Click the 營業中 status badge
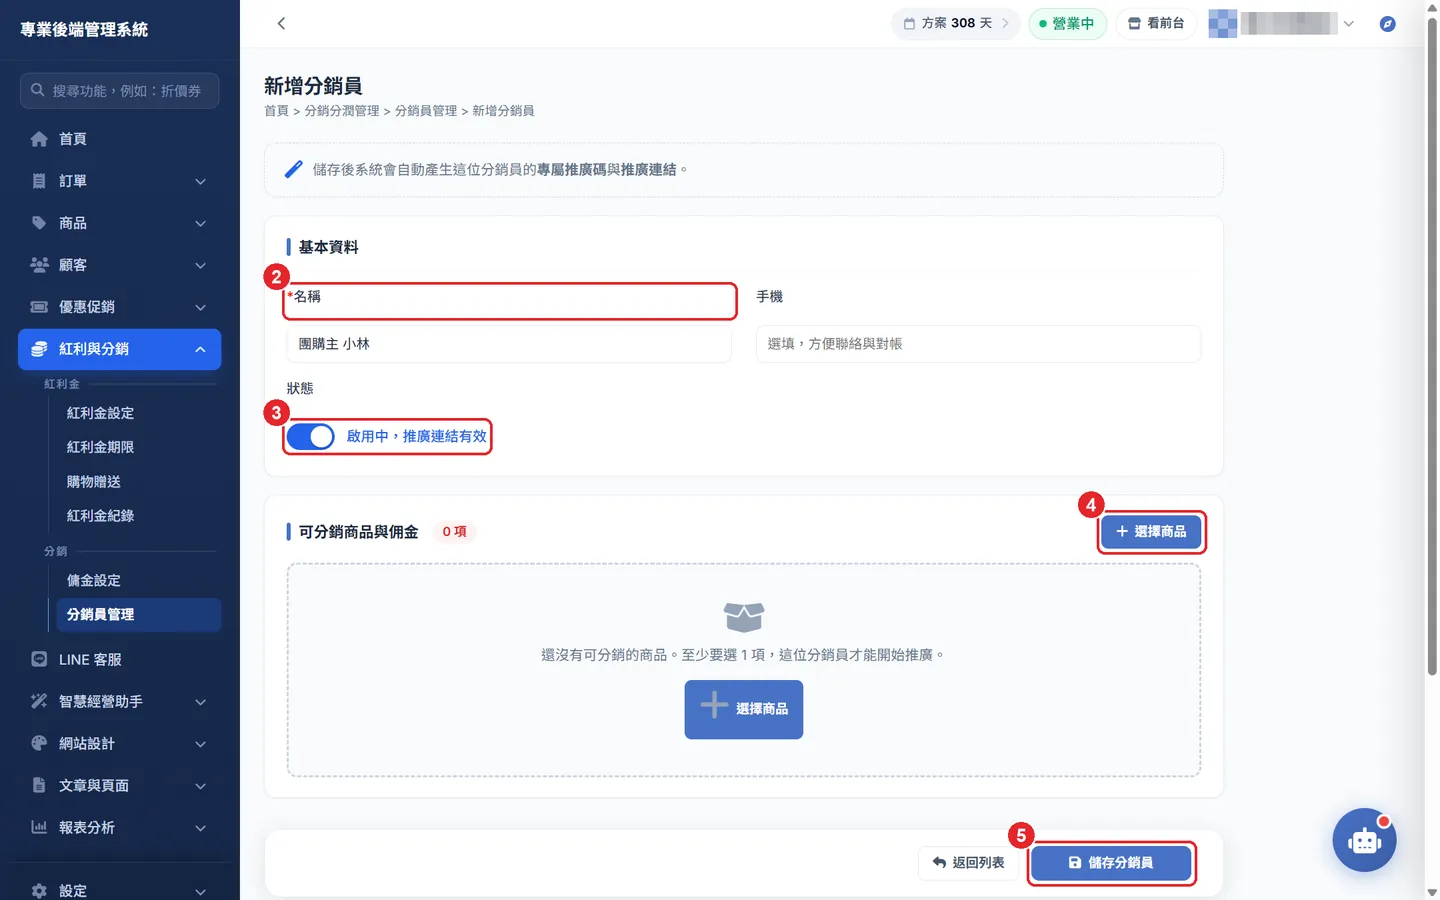1440x900 pixels. [1067, 23]
